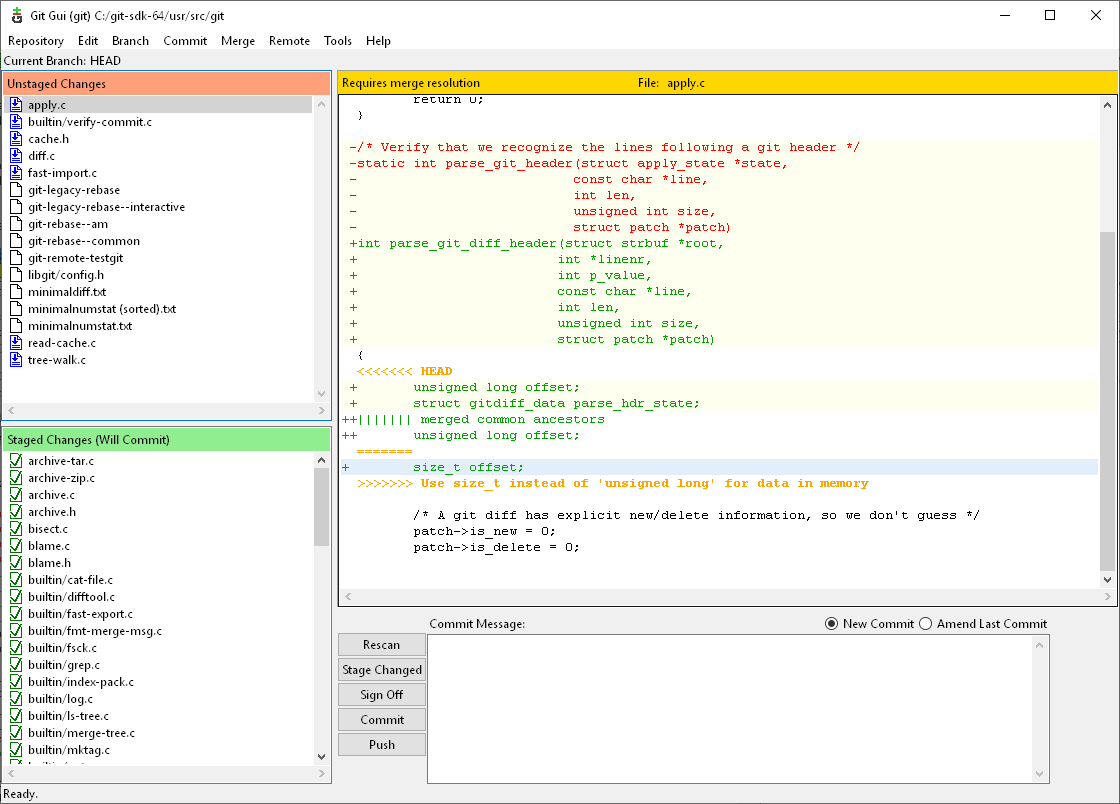Select the Amend Last Commit option

[926, 623]
